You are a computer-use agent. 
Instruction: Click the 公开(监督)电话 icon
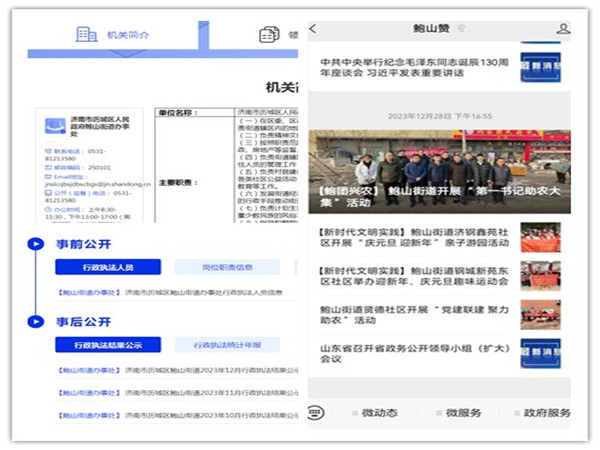tap(48, 193)
